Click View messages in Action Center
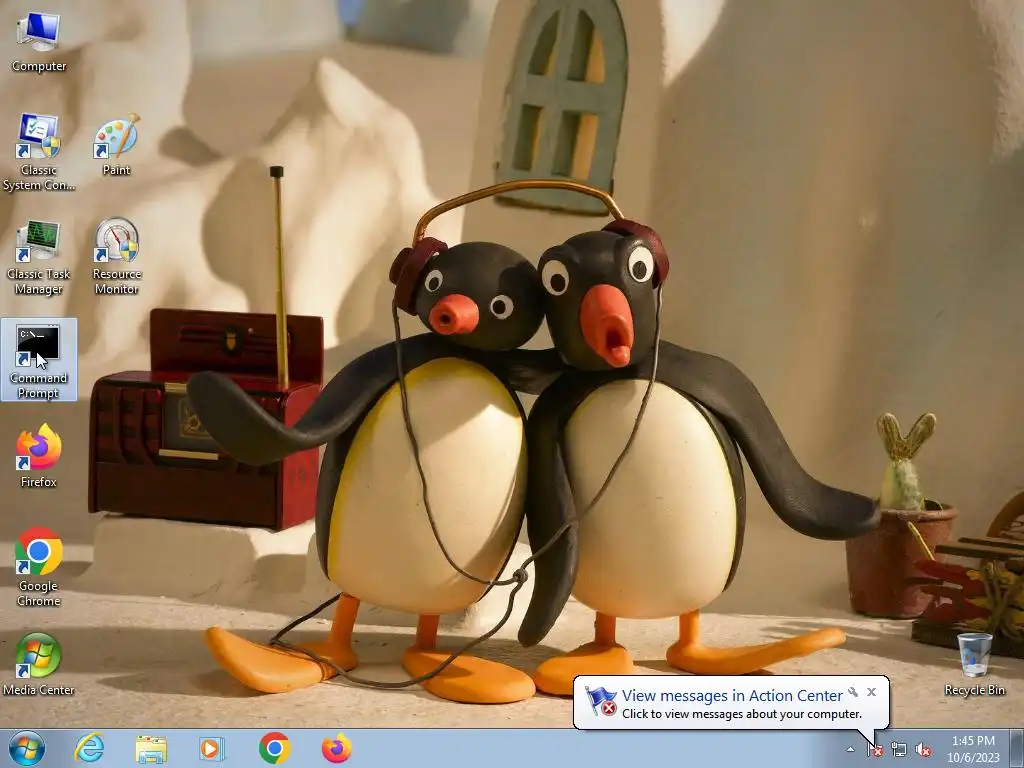1024x768 pixels. (x=732, y=696)
